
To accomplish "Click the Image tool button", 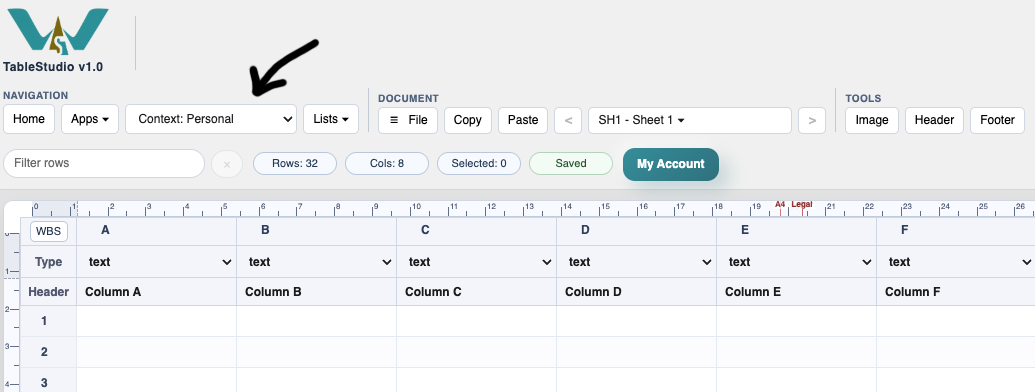I will pyautogui.click(x=872, y=120).
